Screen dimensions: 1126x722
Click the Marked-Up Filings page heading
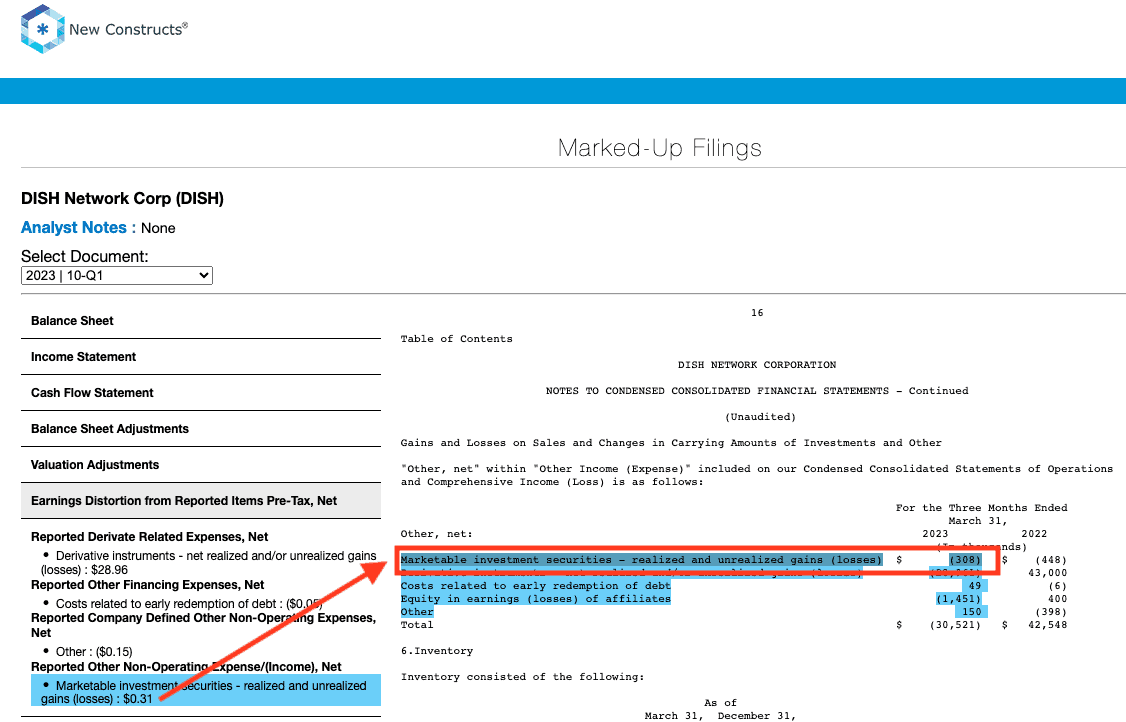[x=660, y=148]
